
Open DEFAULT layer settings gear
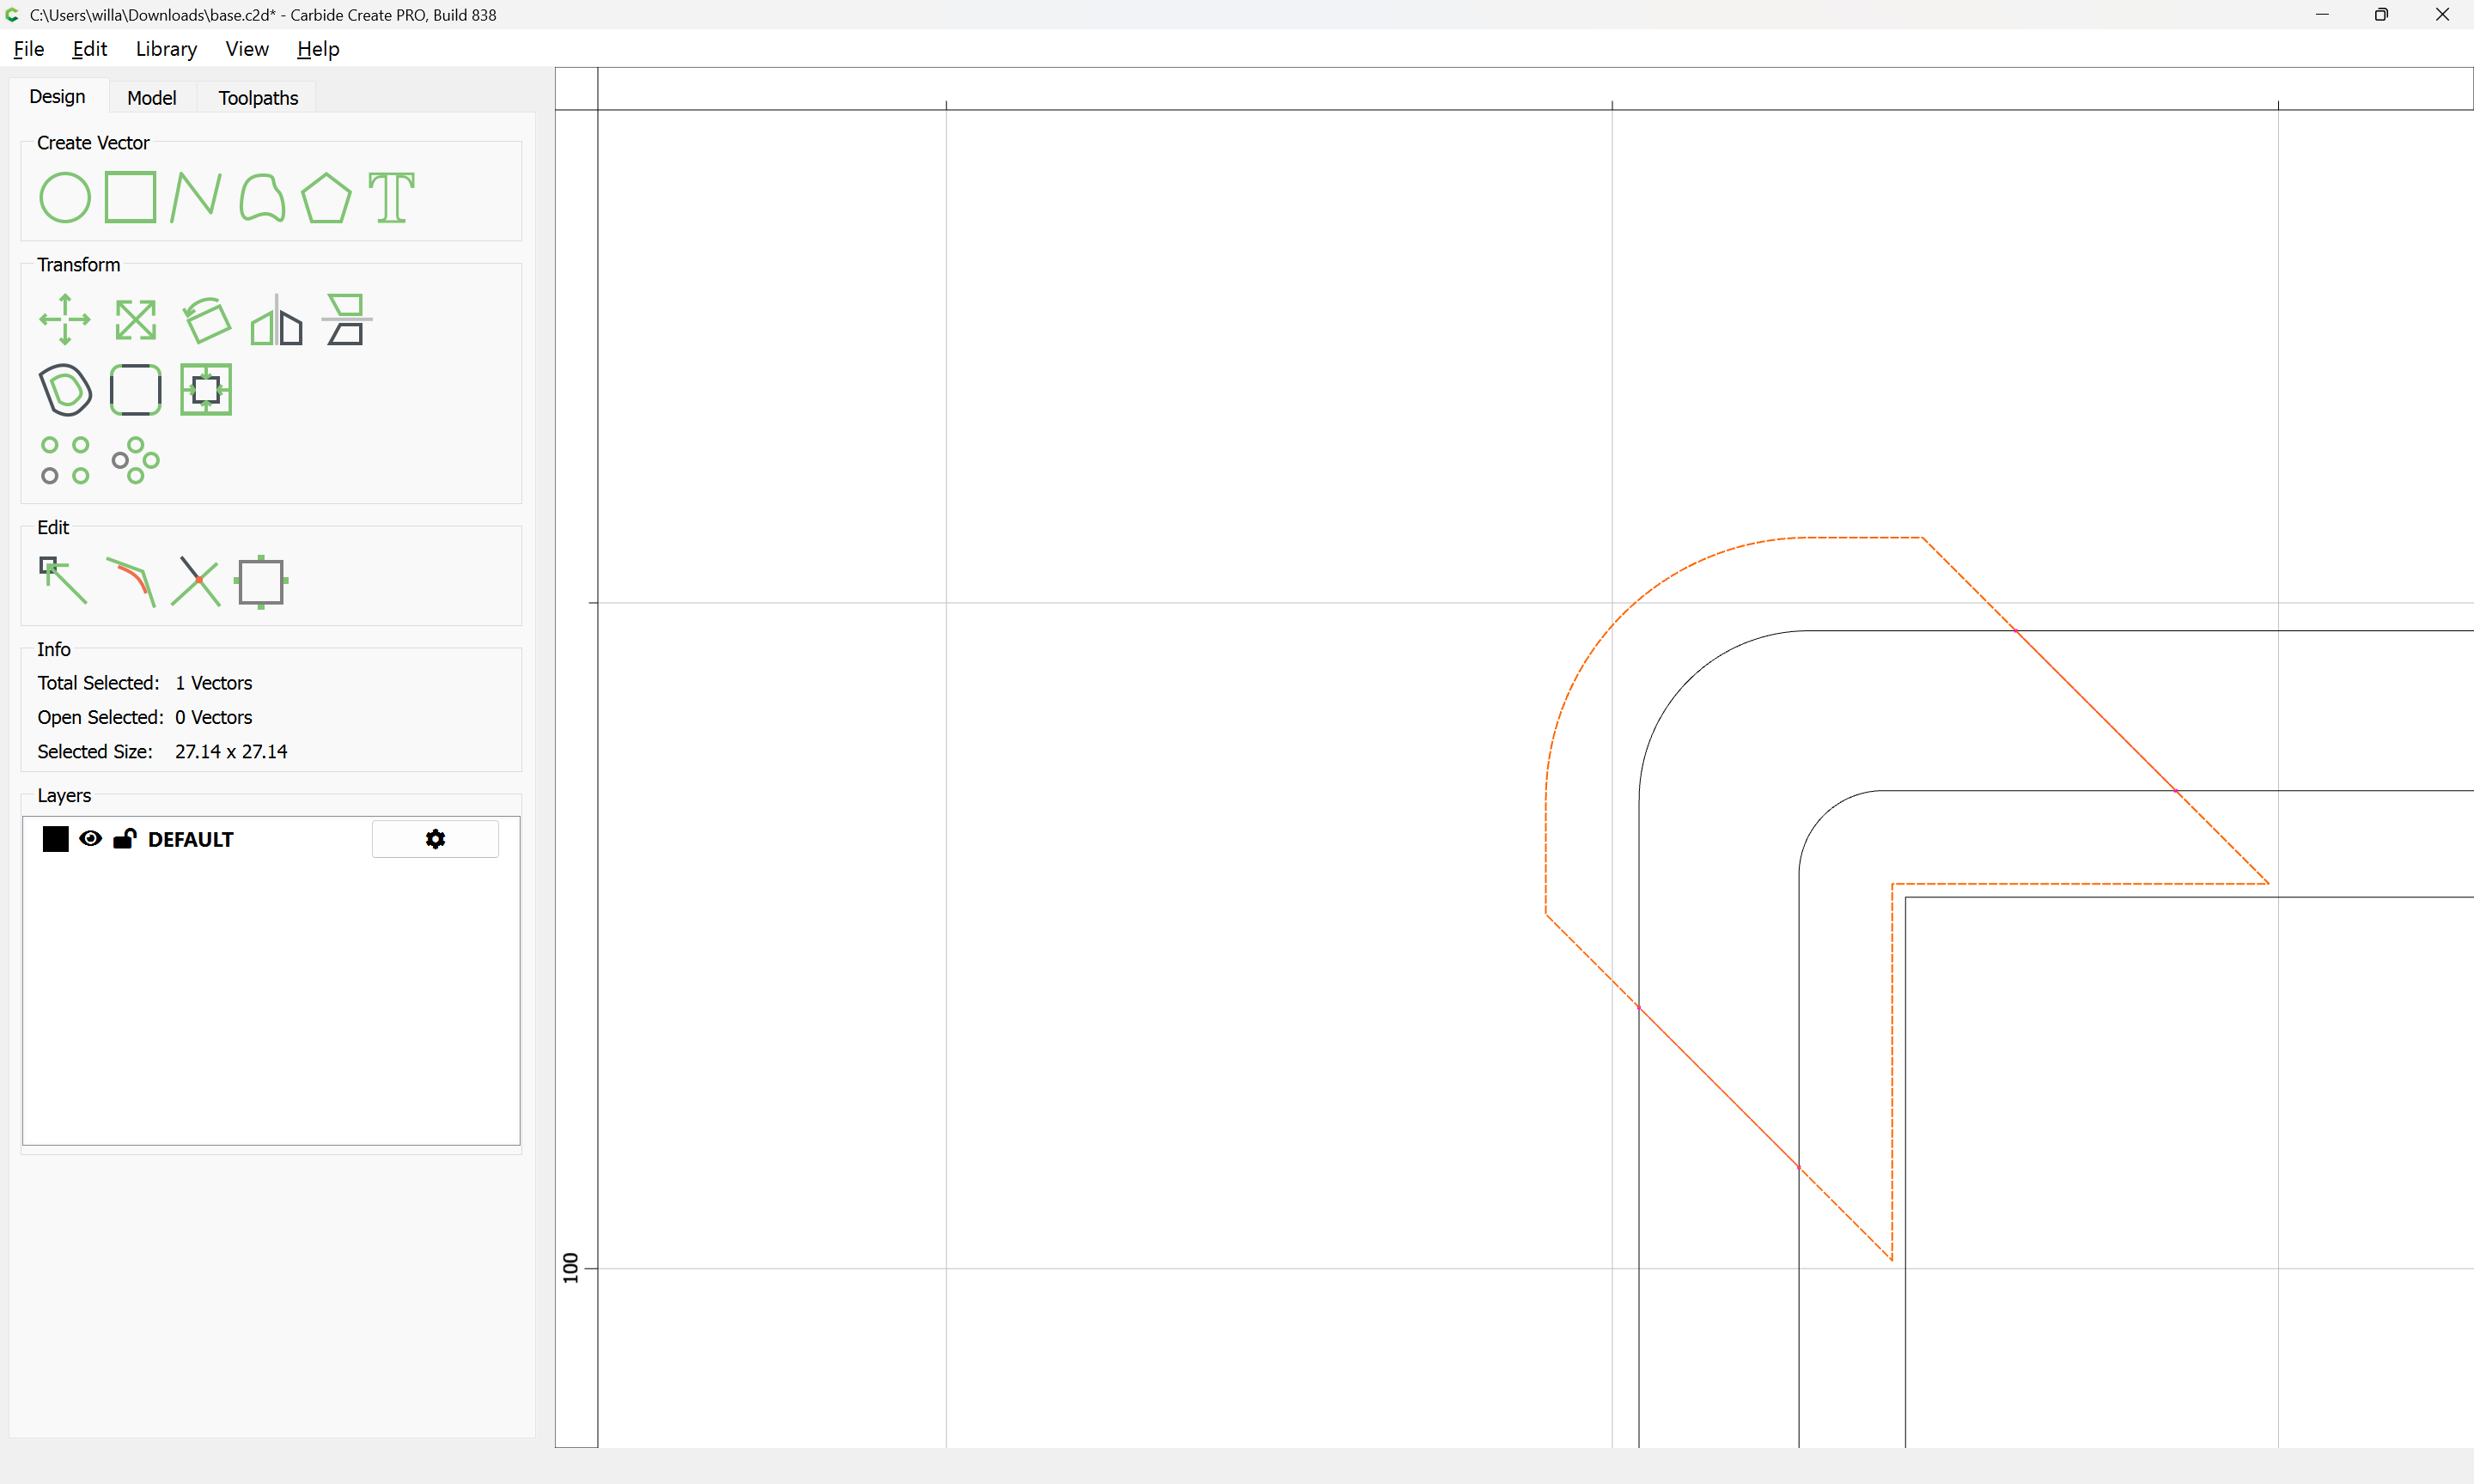pos(435,839)
